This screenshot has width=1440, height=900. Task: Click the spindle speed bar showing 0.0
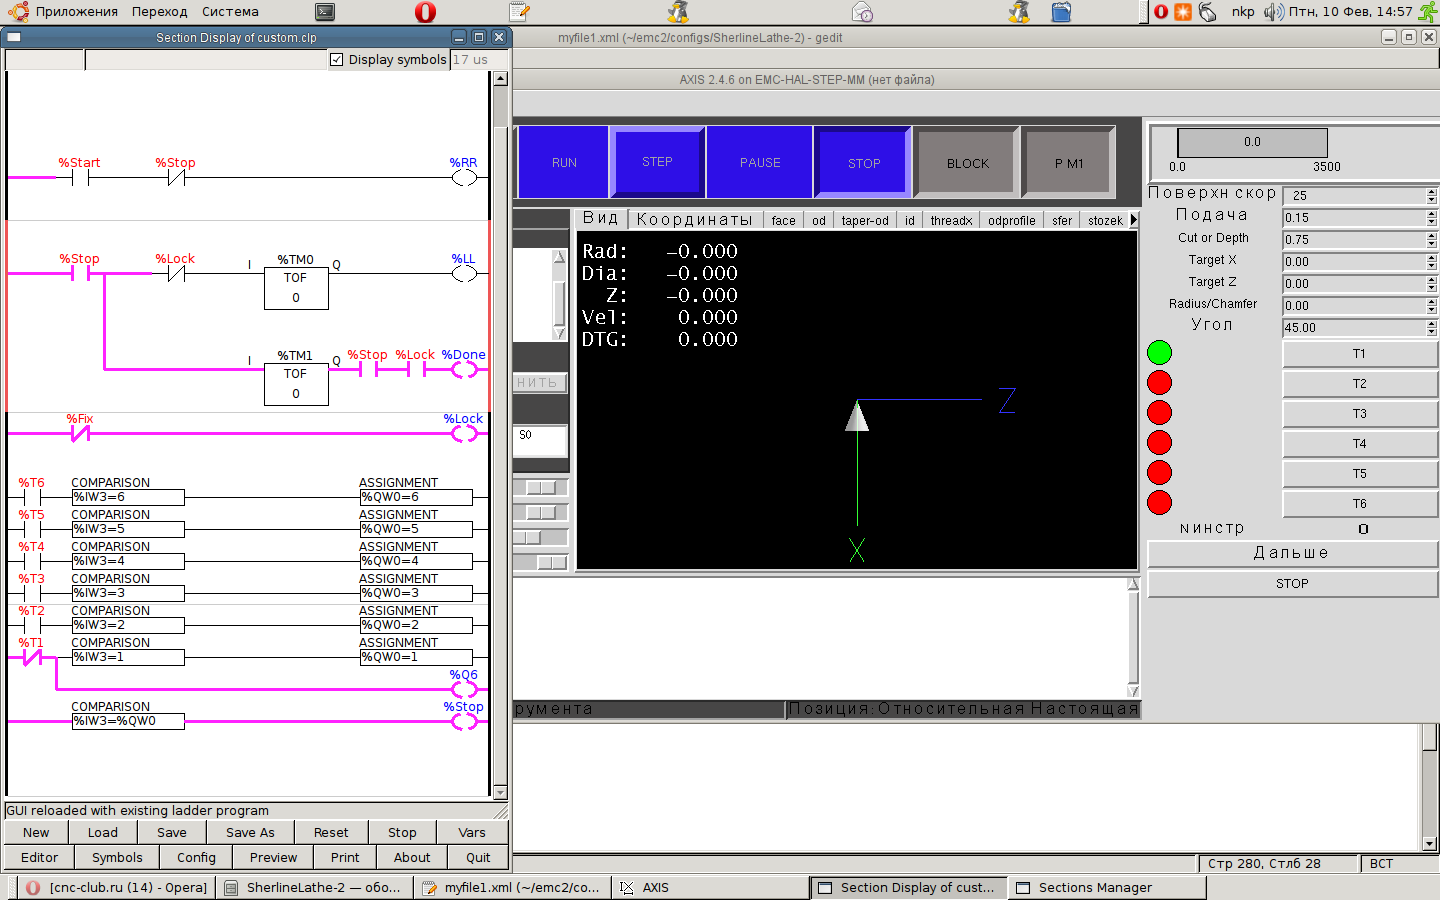click(1252, 142)
